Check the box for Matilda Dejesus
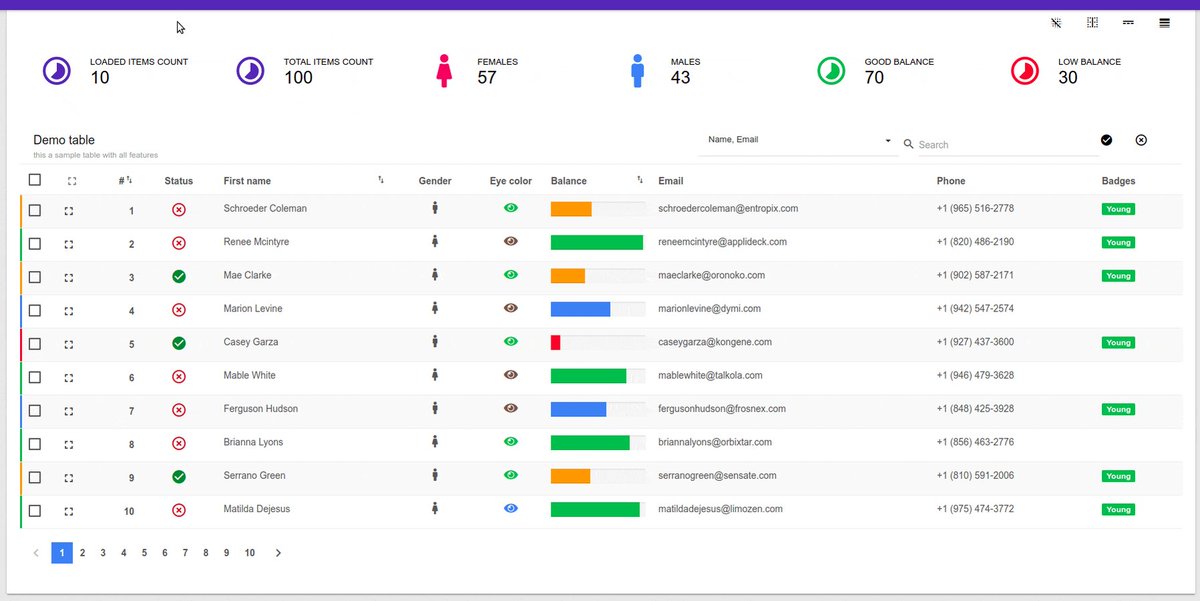 click(35, 511)
